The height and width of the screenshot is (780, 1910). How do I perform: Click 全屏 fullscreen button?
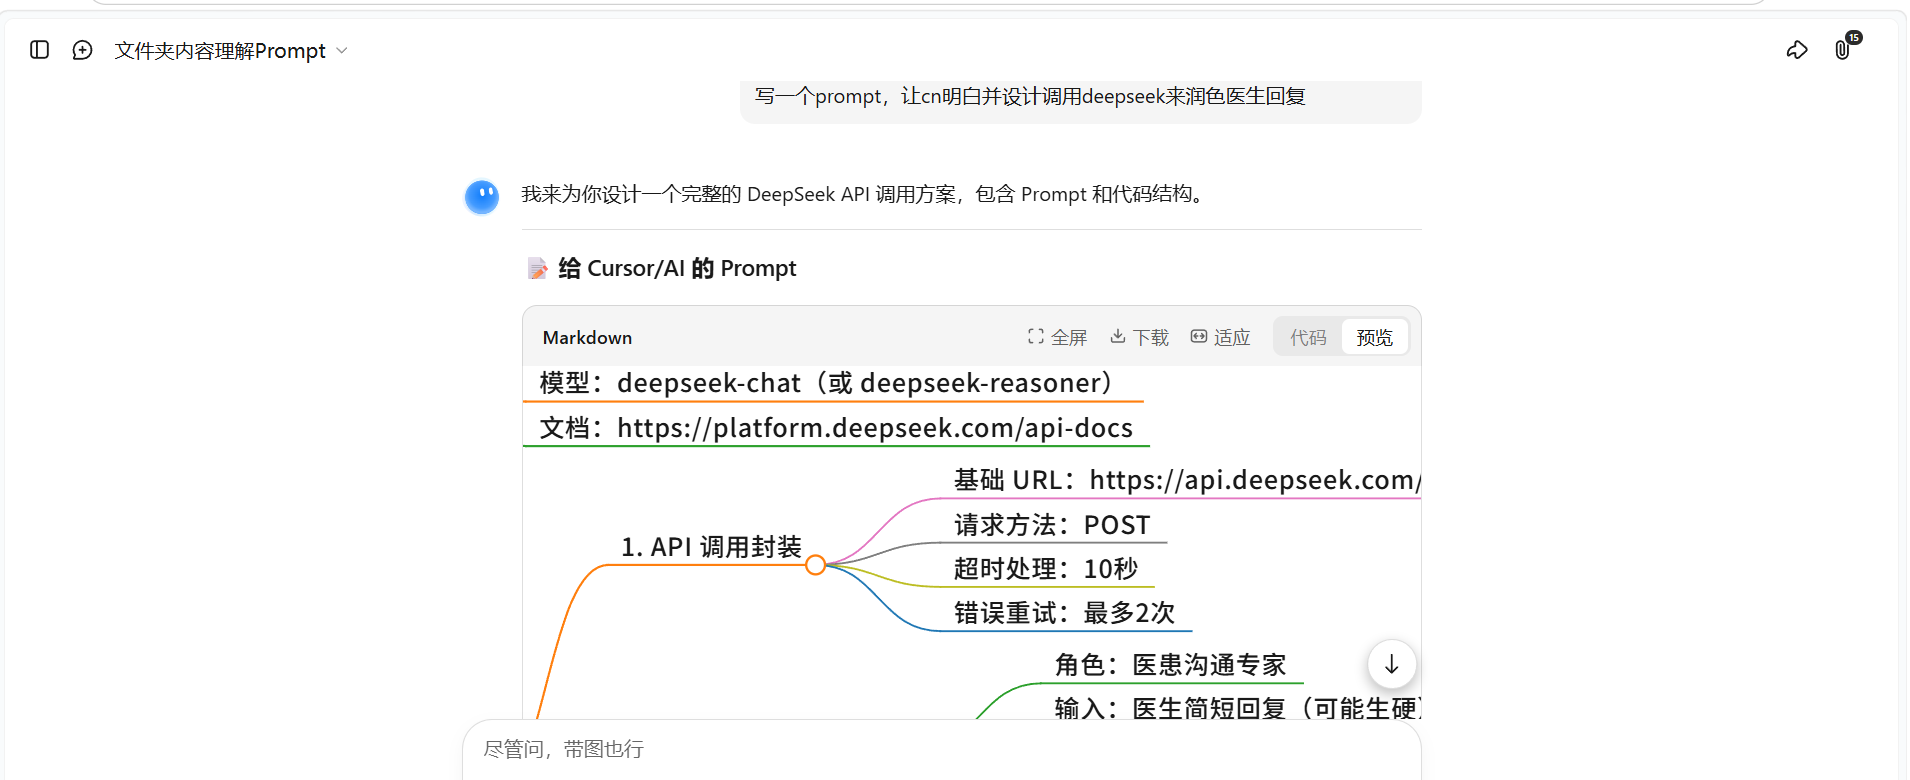pyautogui.click(x=1057, y=337)
